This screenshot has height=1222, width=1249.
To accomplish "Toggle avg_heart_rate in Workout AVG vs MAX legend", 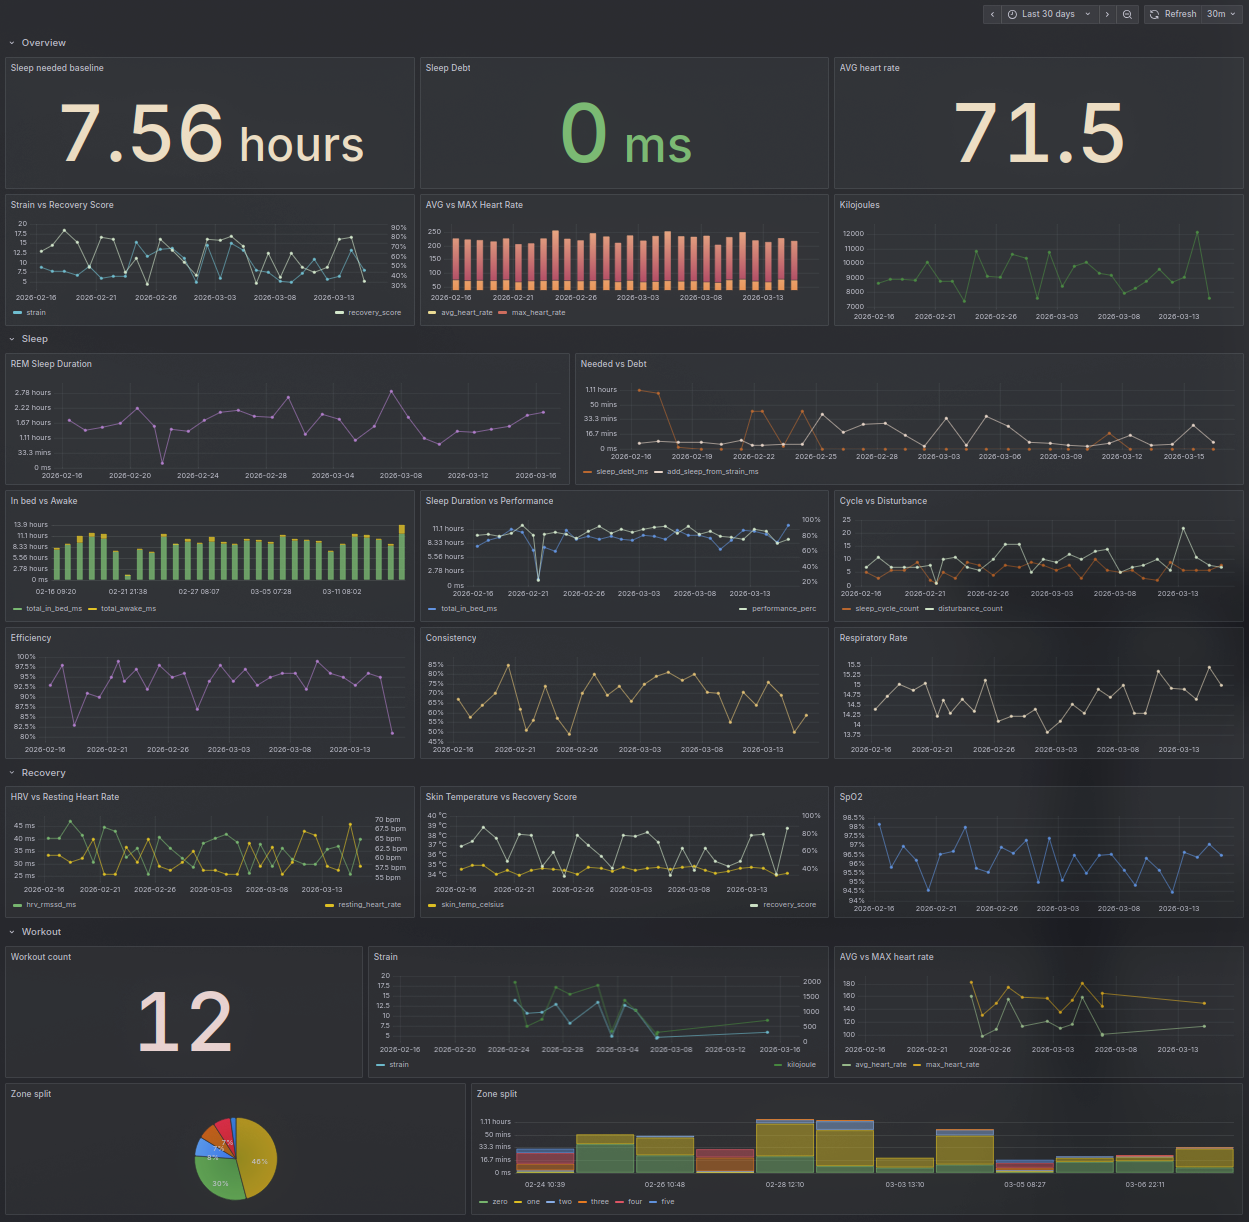I will click(875, 1065).
